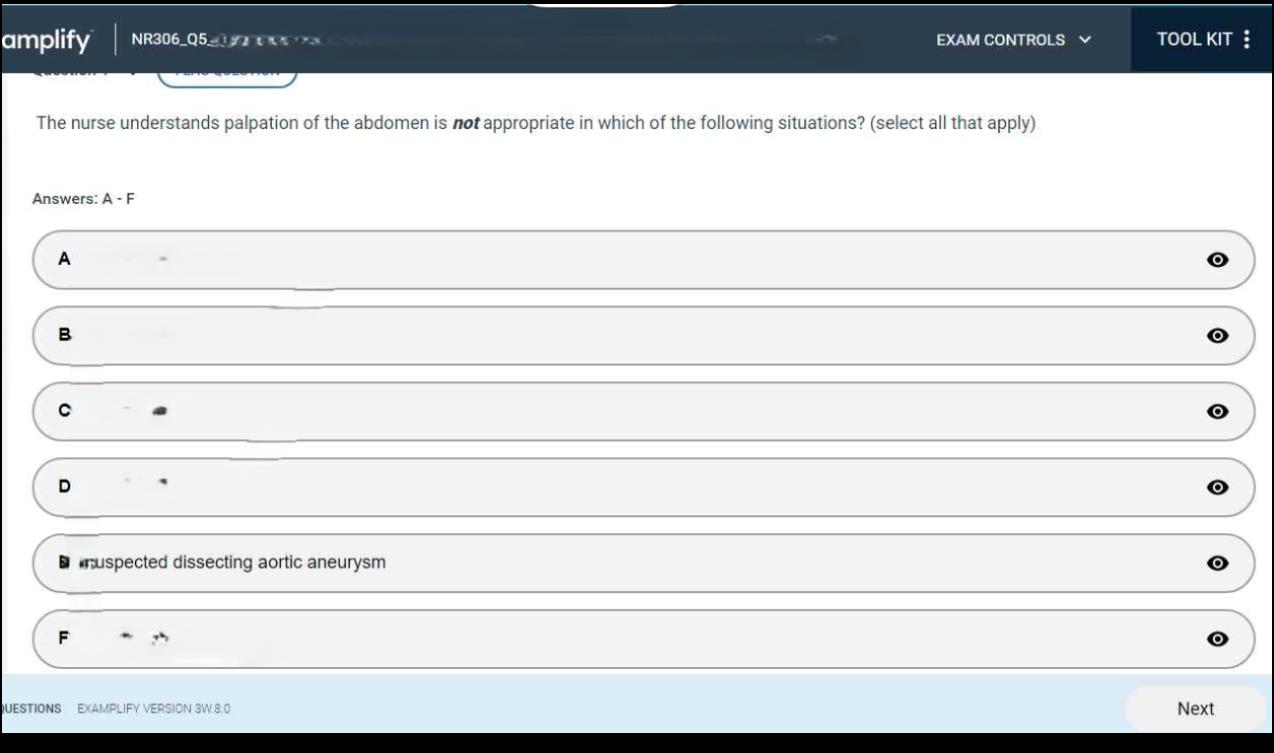This screenshot has width=1274, height=753.
Task: Open the TOOL KIT menu
Action: coord(1194,40)
